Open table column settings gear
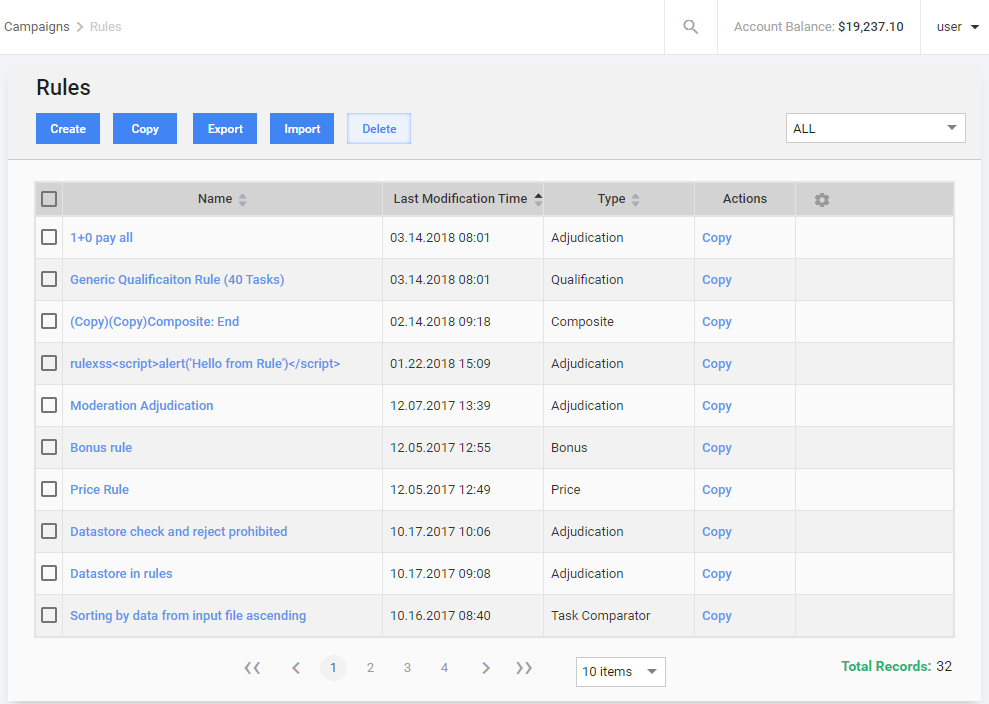989x704 pixels. [821, 200]
